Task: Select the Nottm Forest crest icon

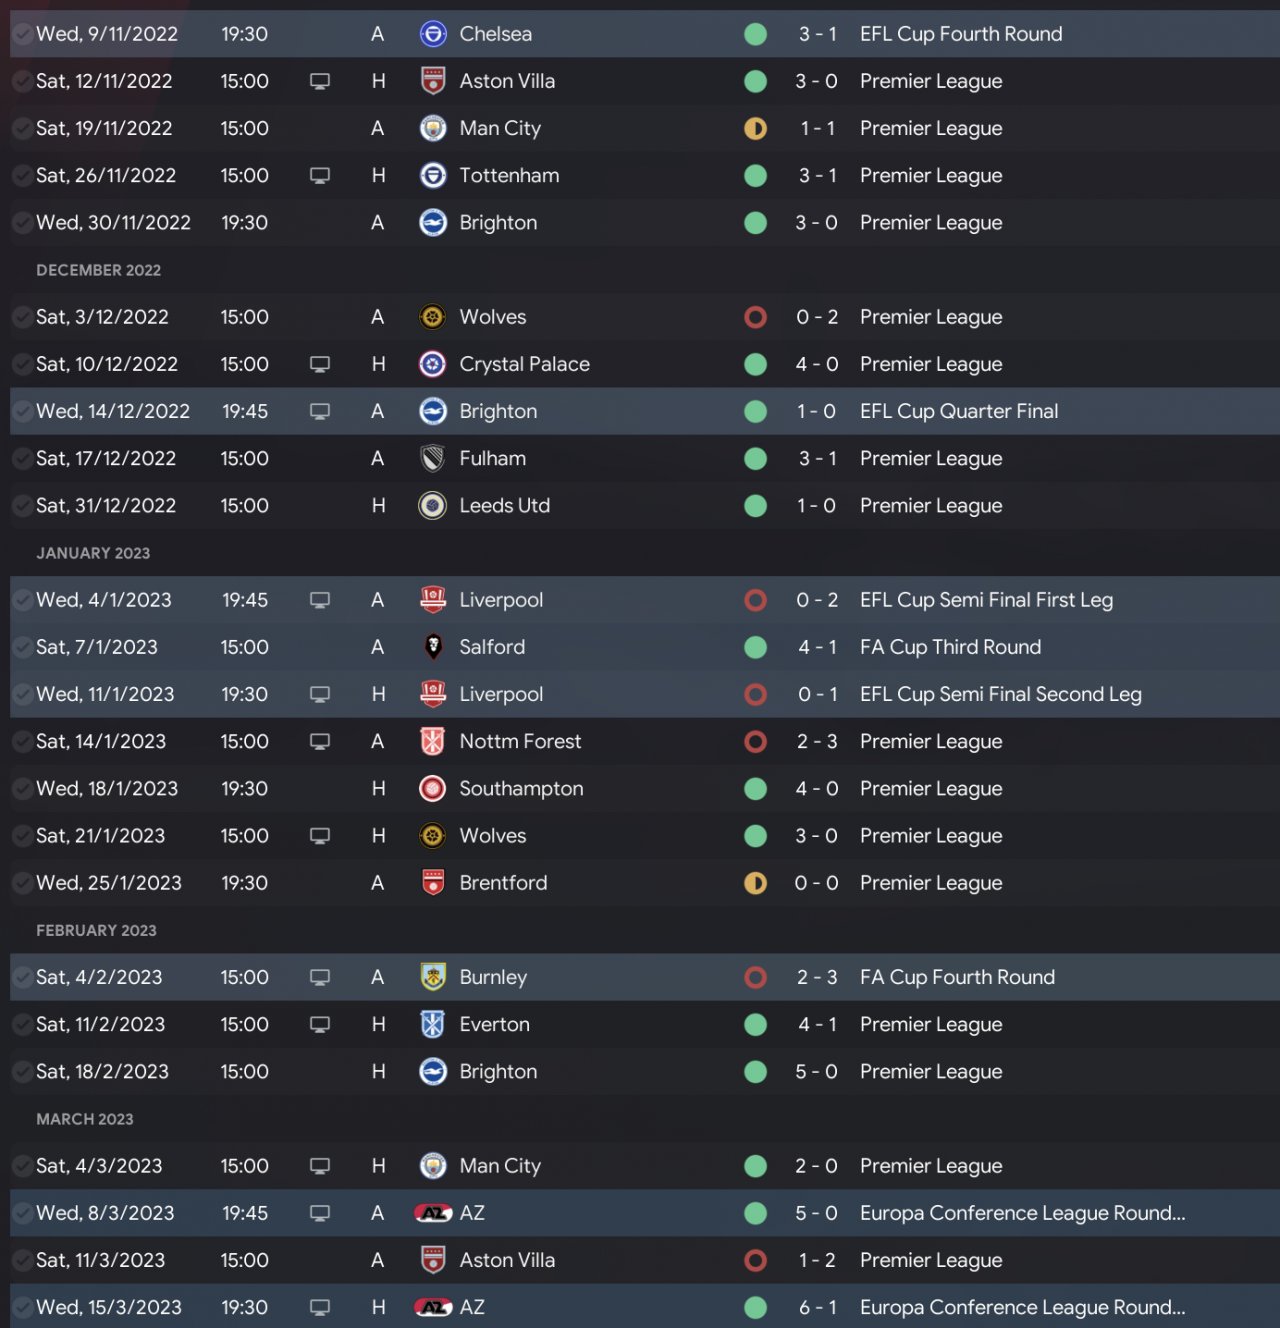Action: coord(432,742)
